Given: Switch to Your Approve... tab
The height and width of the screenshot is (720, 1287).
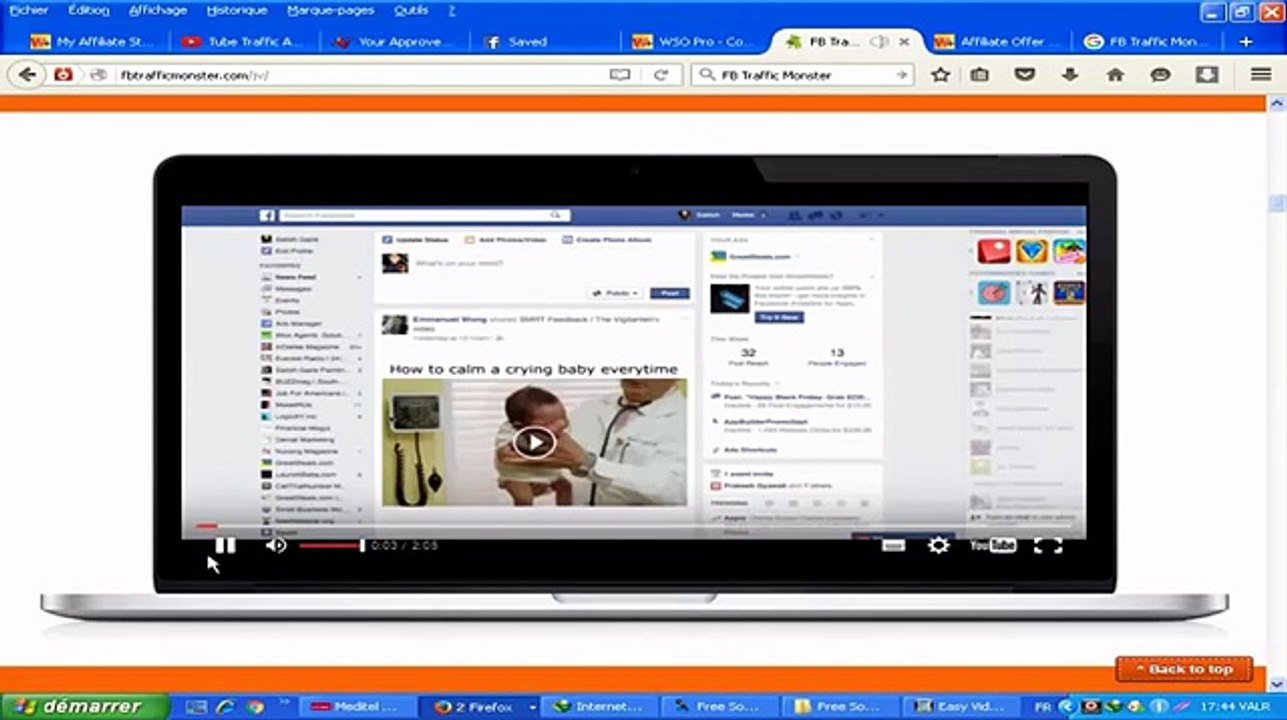Looking at the screenshot, I should 393,42.
